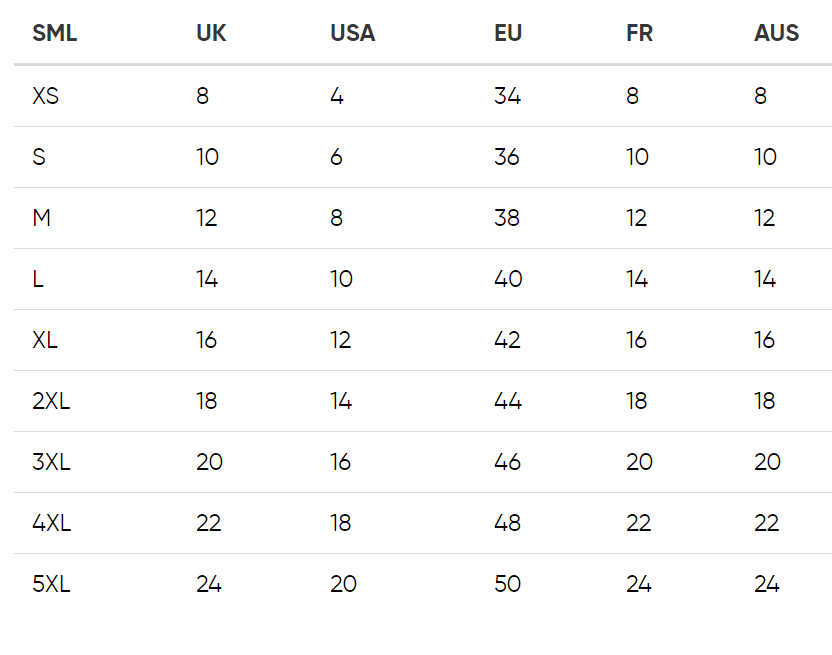Click EU size 46 cell
This screenshot has height=655, width=832.
508,462
